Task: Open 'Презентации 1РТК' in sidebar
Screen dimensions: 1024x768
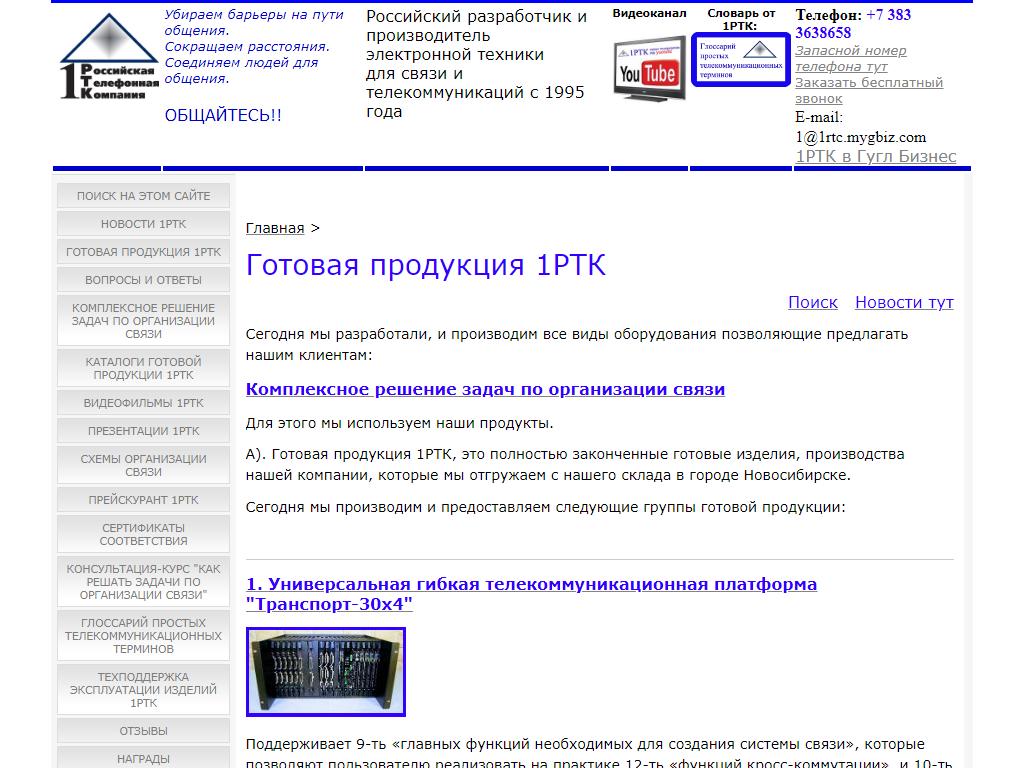Action: coord(144,431)
